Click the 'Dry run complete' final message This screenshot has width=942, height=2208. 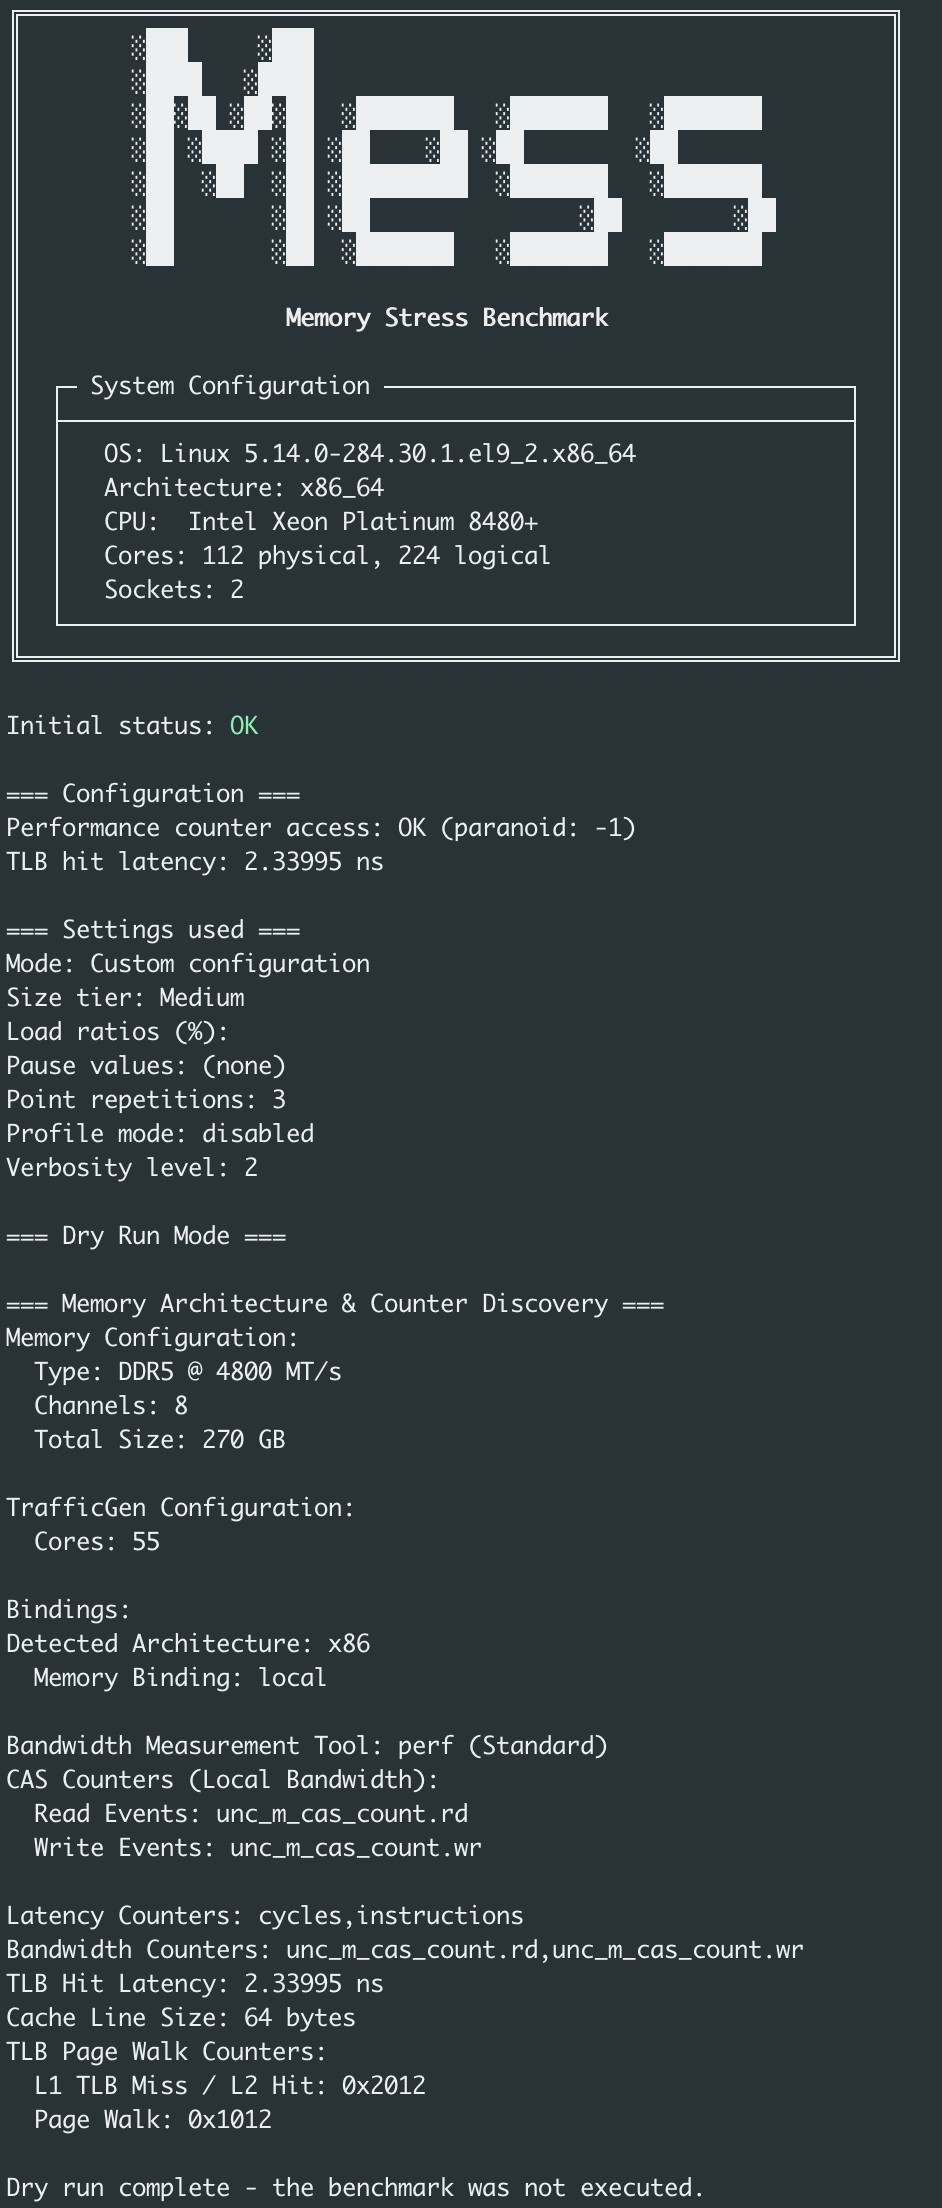coord(355,2188)
